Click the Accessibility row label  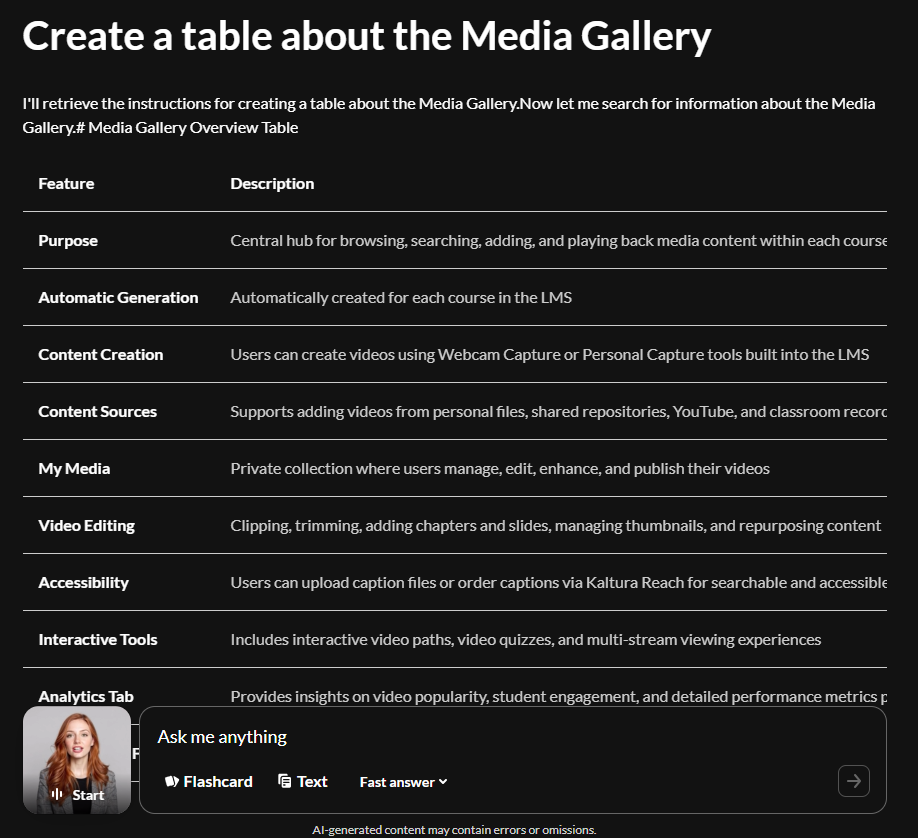click(x=83, y=582)
